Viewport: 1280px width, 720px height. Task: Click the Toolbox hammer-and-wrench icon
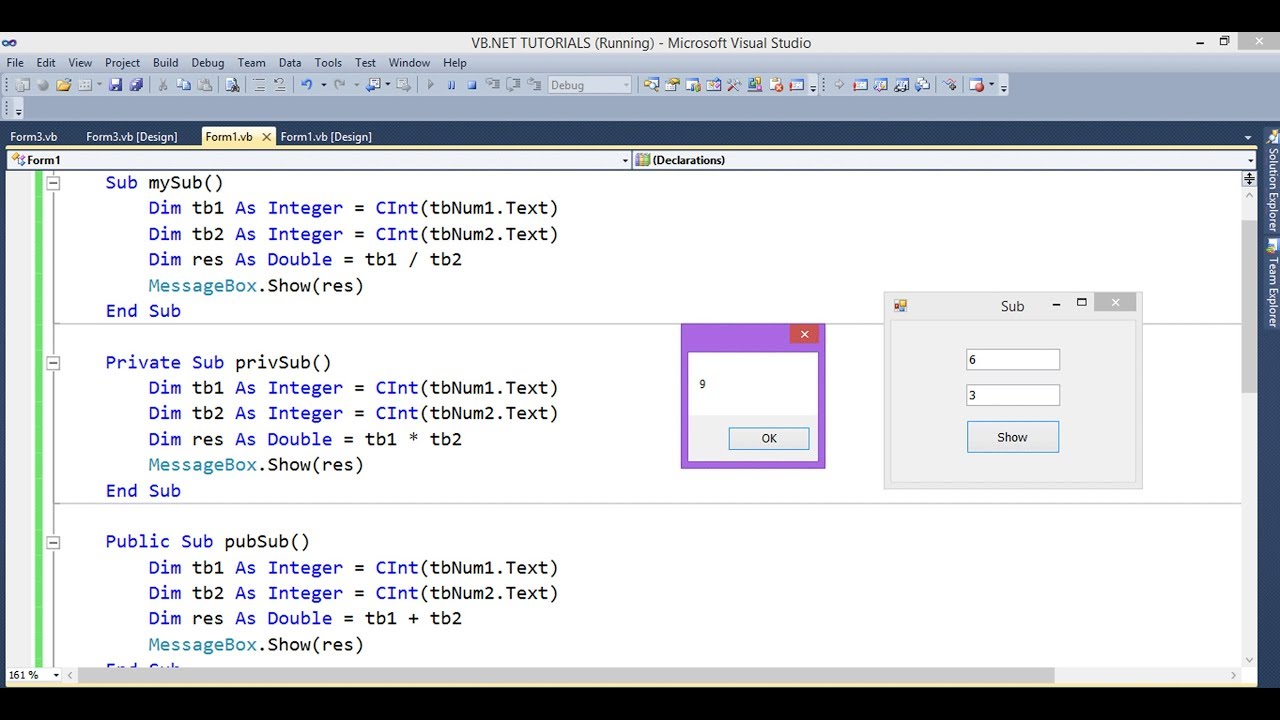[733, 85]
